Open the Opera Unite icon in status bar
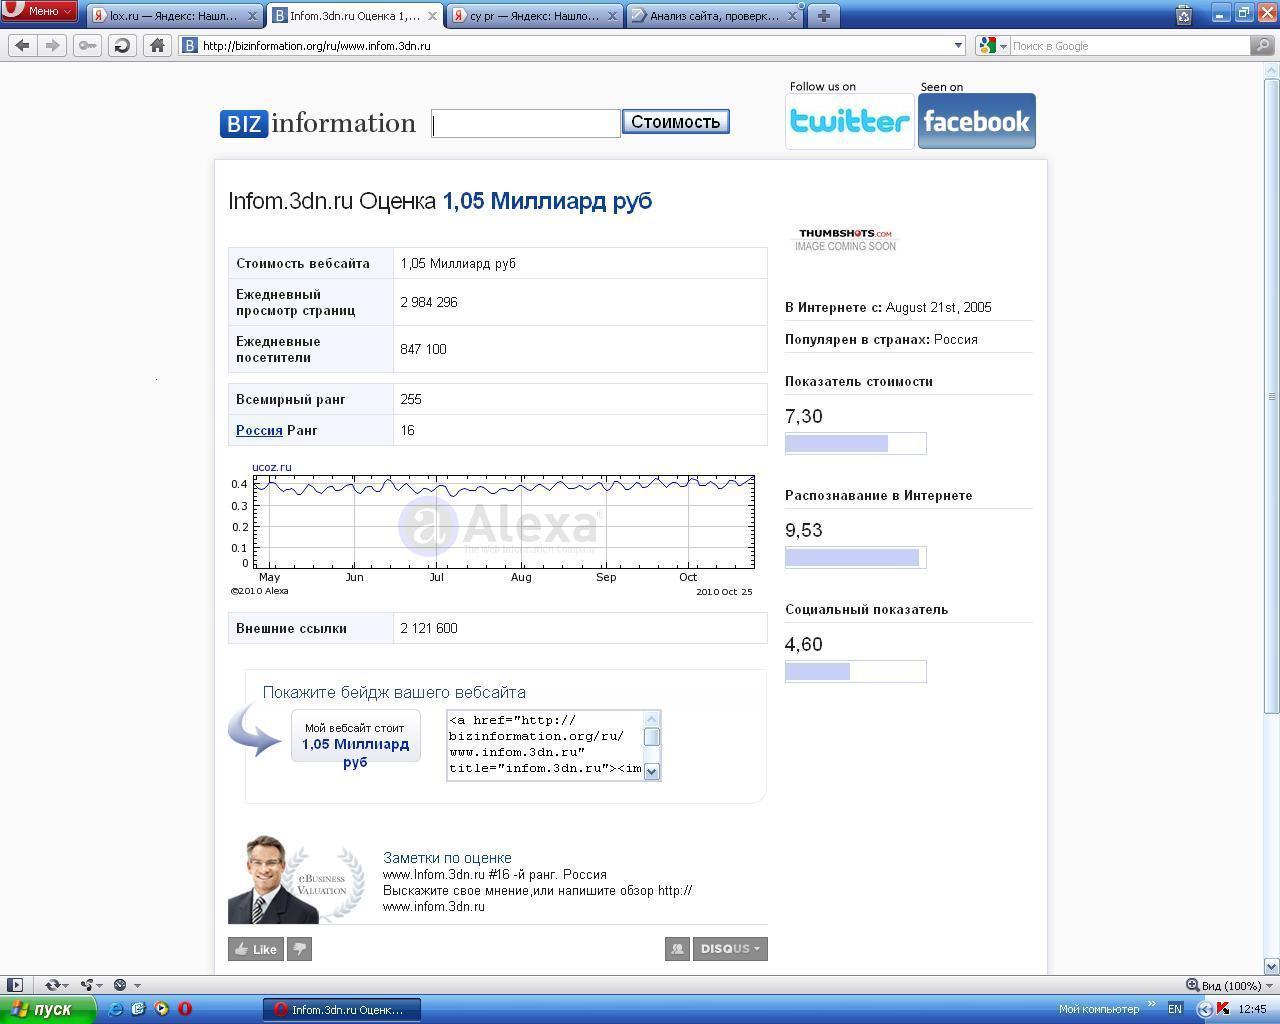The image size is (1280, 1024). 87,985
